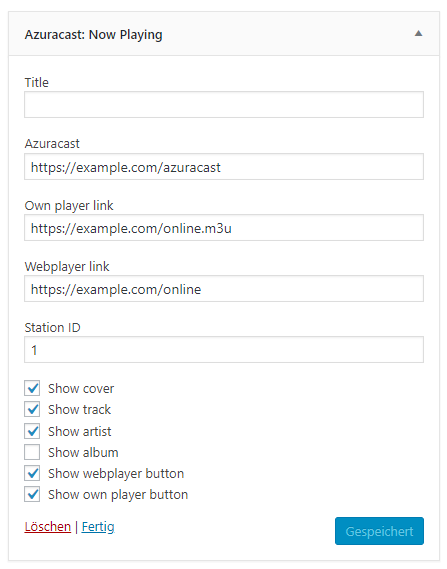Click the Own player link label text
The width and height of the screenshot is (447, 569).
pos(69,205)
